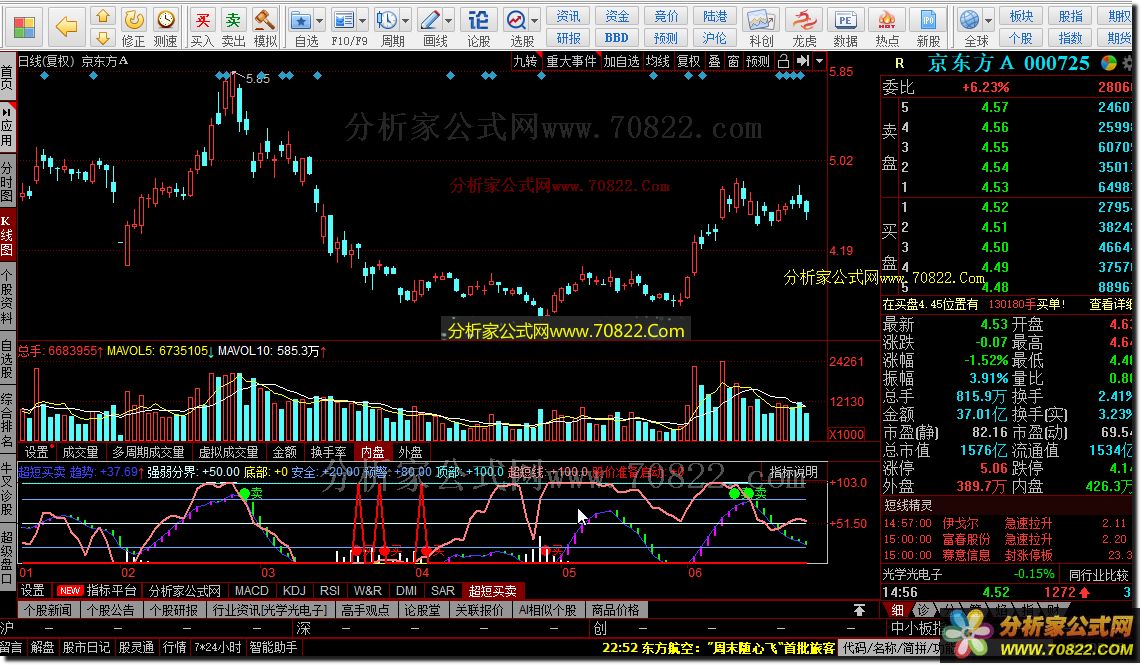Toggle the lock icon on chart toolbar
The image size is (1142, 665).
point(784,61)
